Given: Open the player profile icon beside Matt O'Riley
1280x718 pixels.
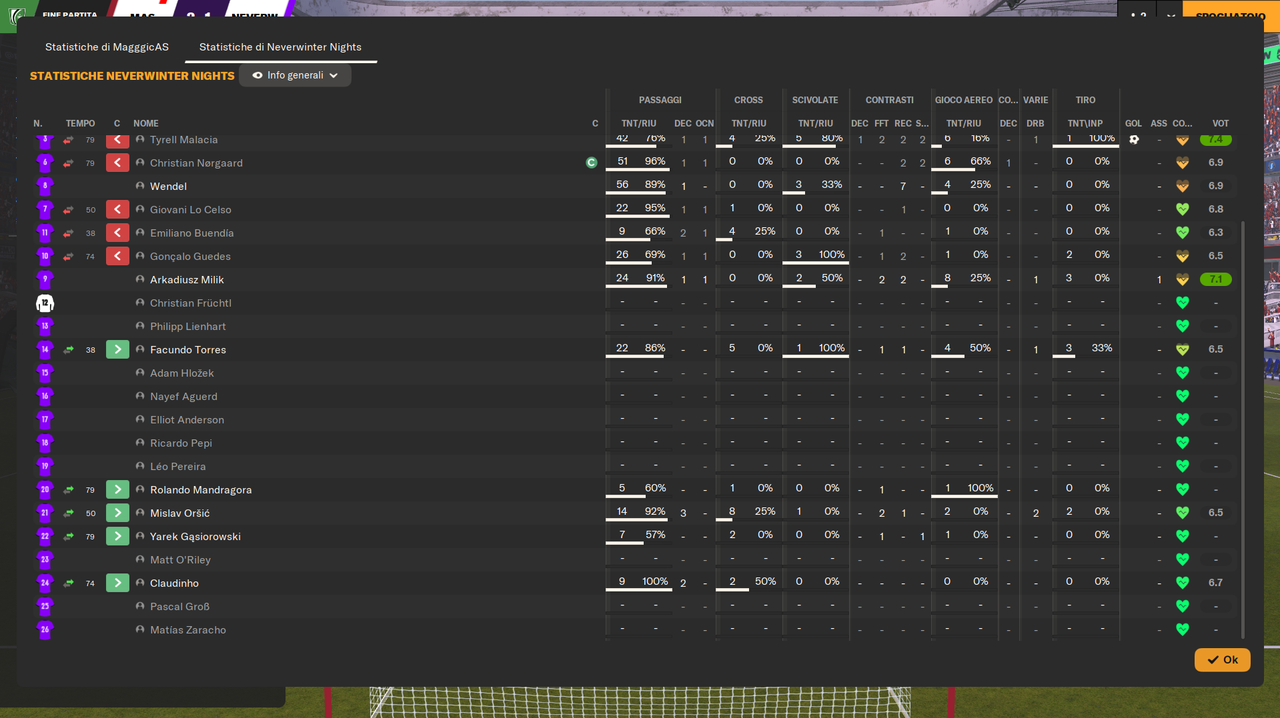Looking at the screenshot, I should tap(140, 560).
